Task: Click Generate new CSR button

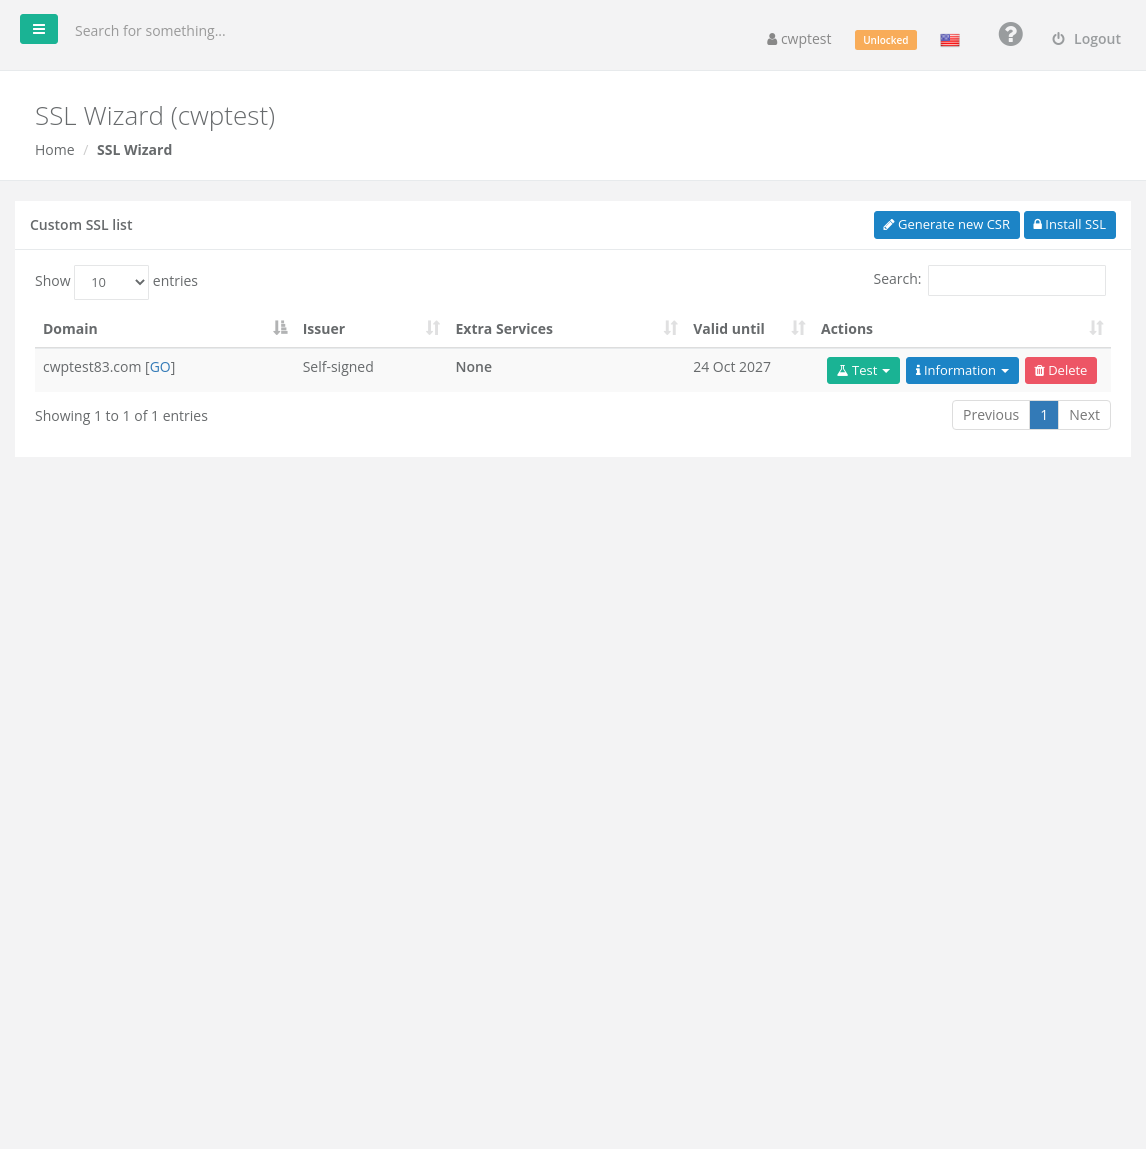Action: (947, 225)
